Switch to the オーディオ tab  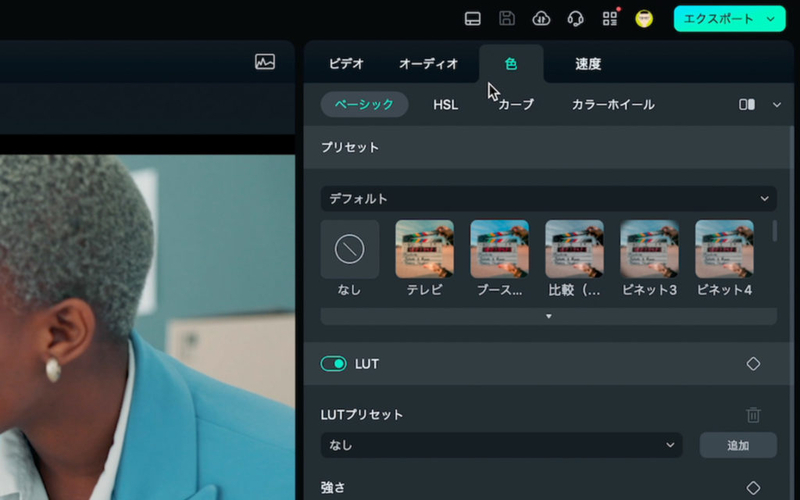[x=429, y=64]
